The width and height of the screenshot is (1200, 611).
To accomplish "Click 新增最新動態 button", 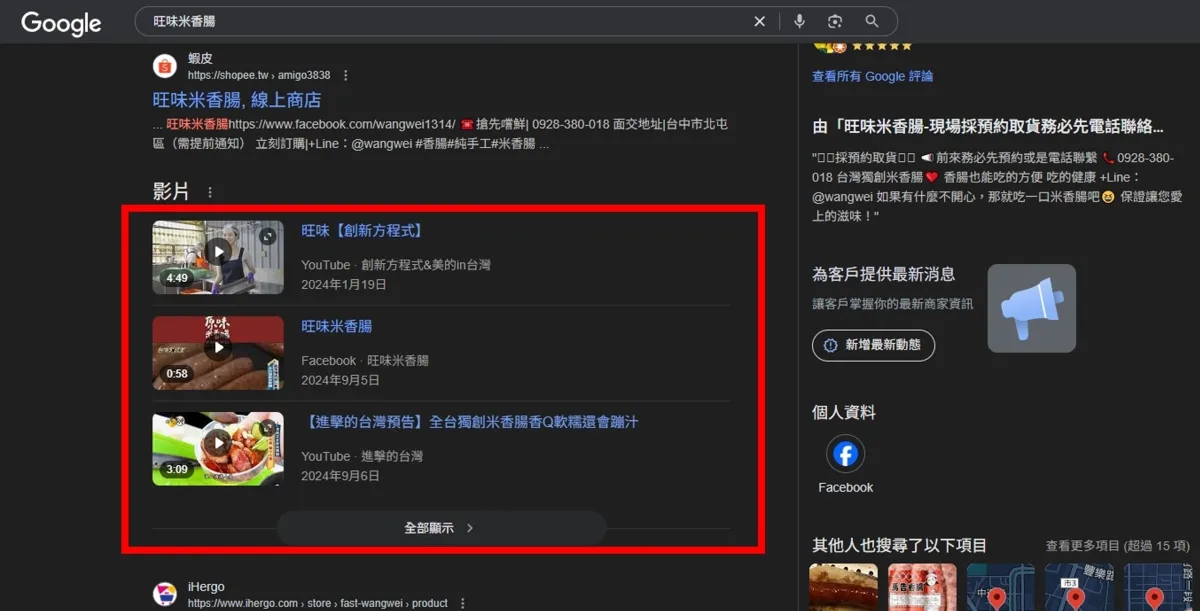I will click(x=874, y=345).
